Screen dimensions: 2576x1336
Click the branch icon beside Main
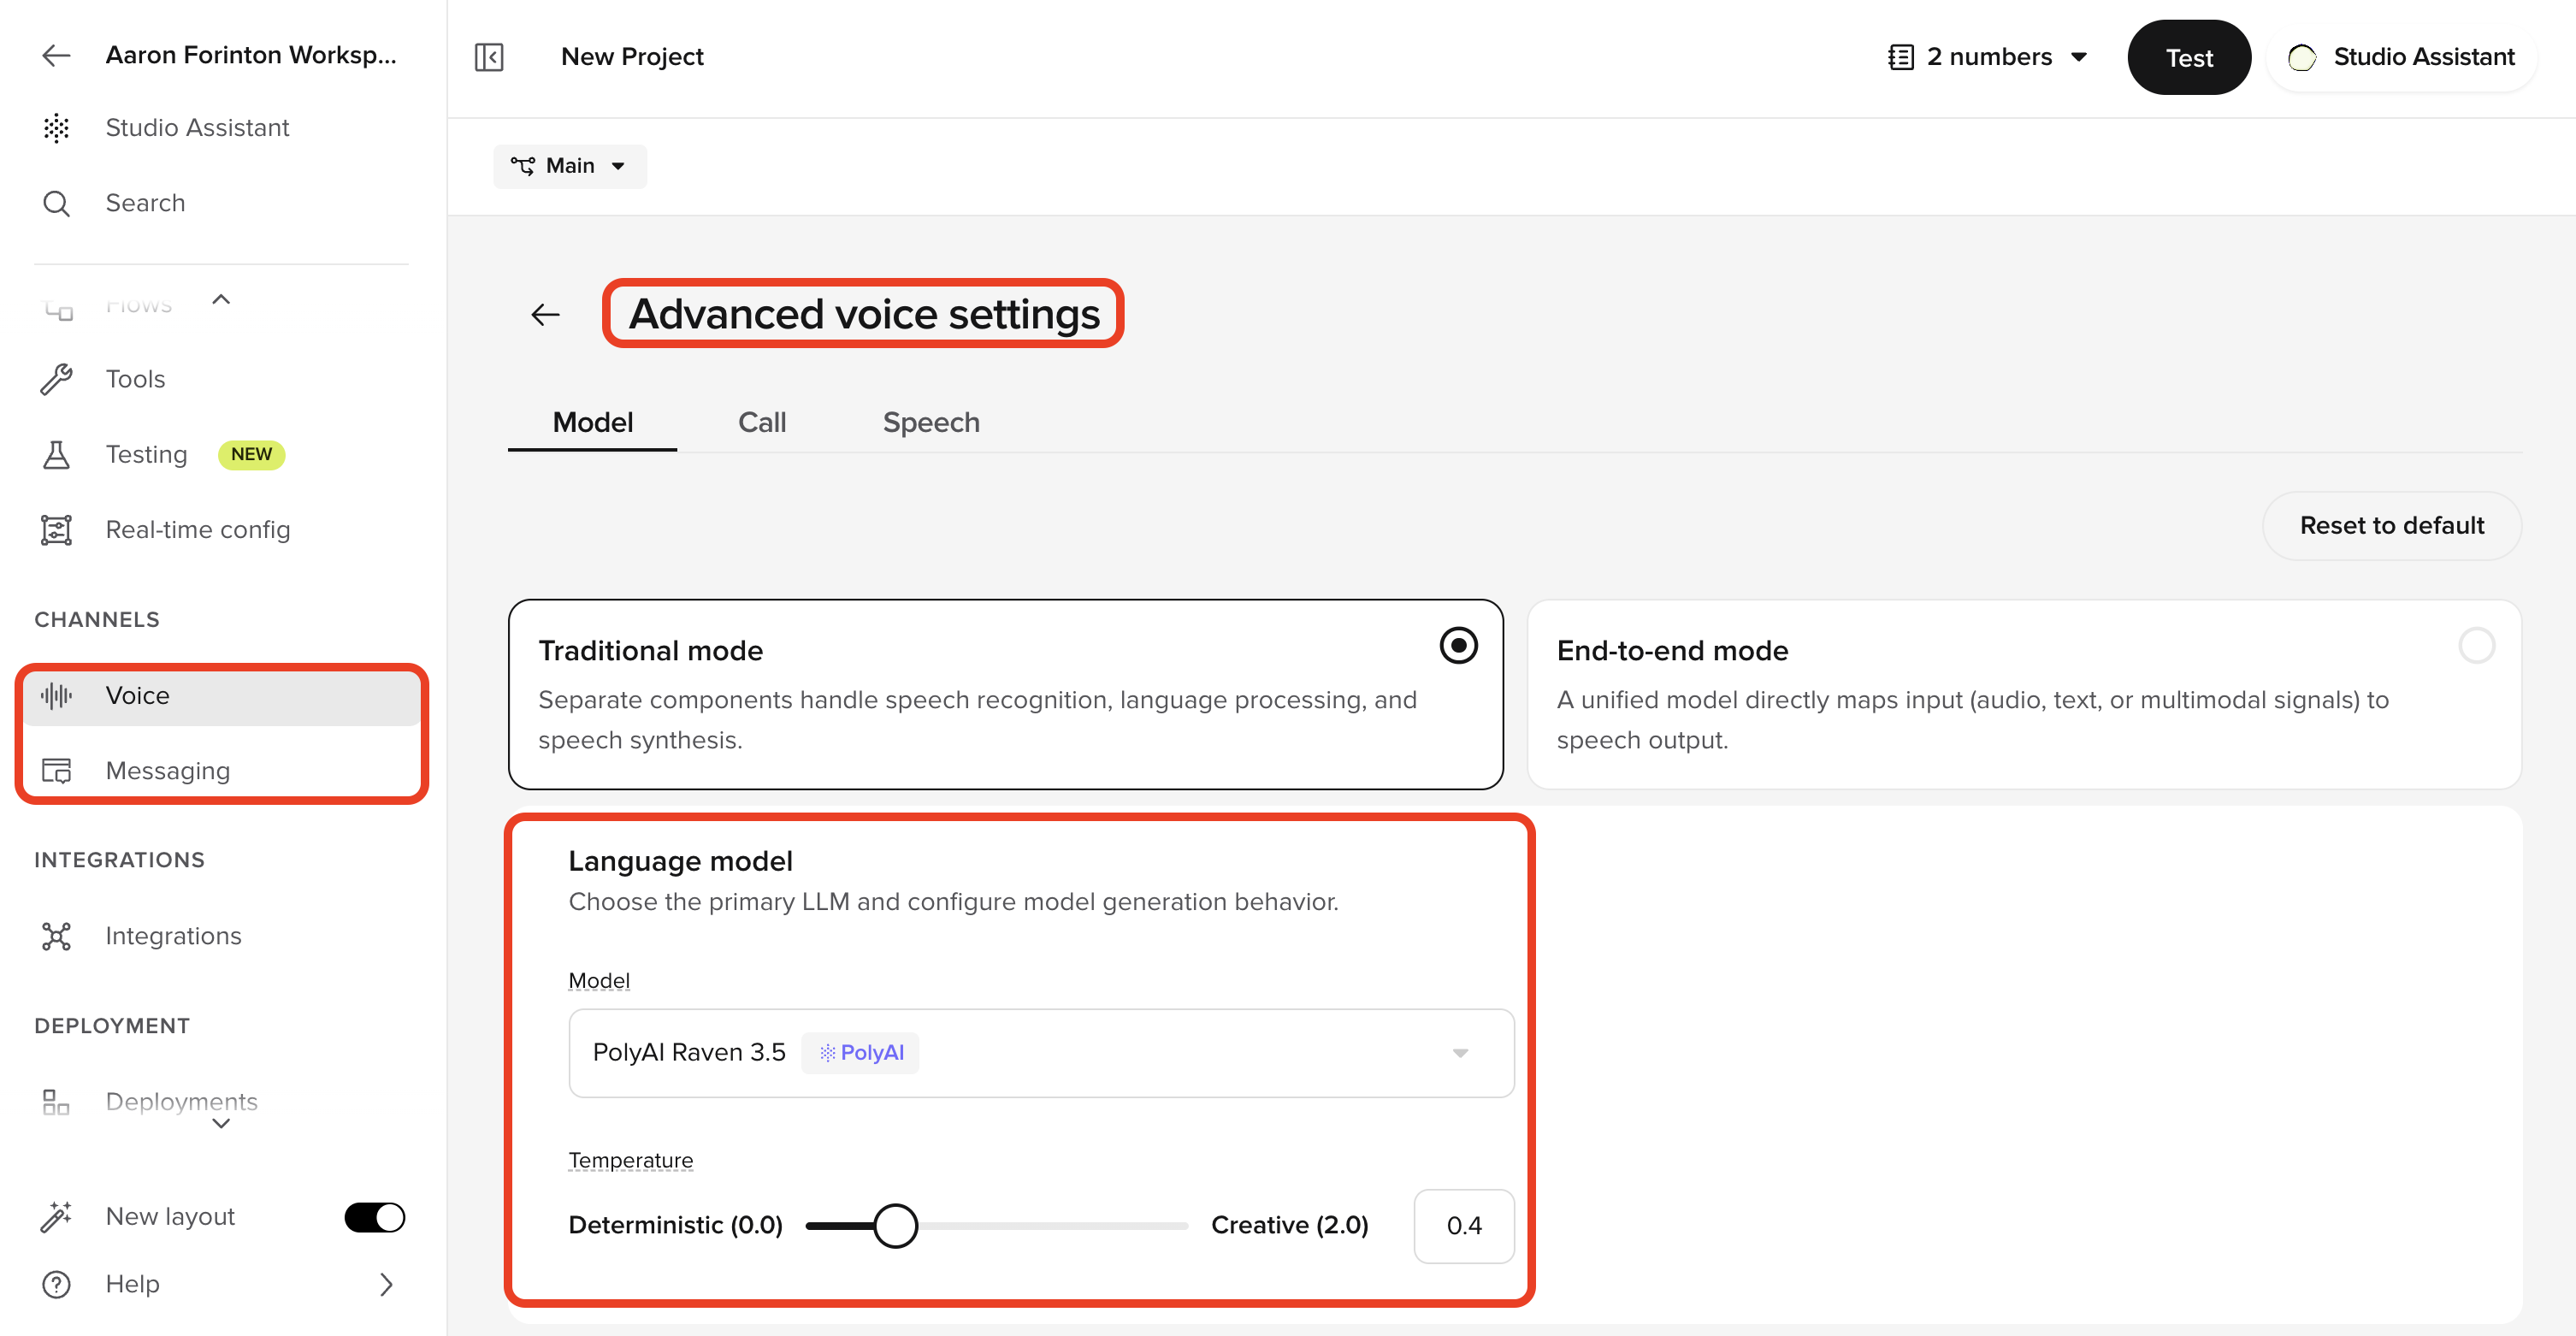click(x=522, y=165)
